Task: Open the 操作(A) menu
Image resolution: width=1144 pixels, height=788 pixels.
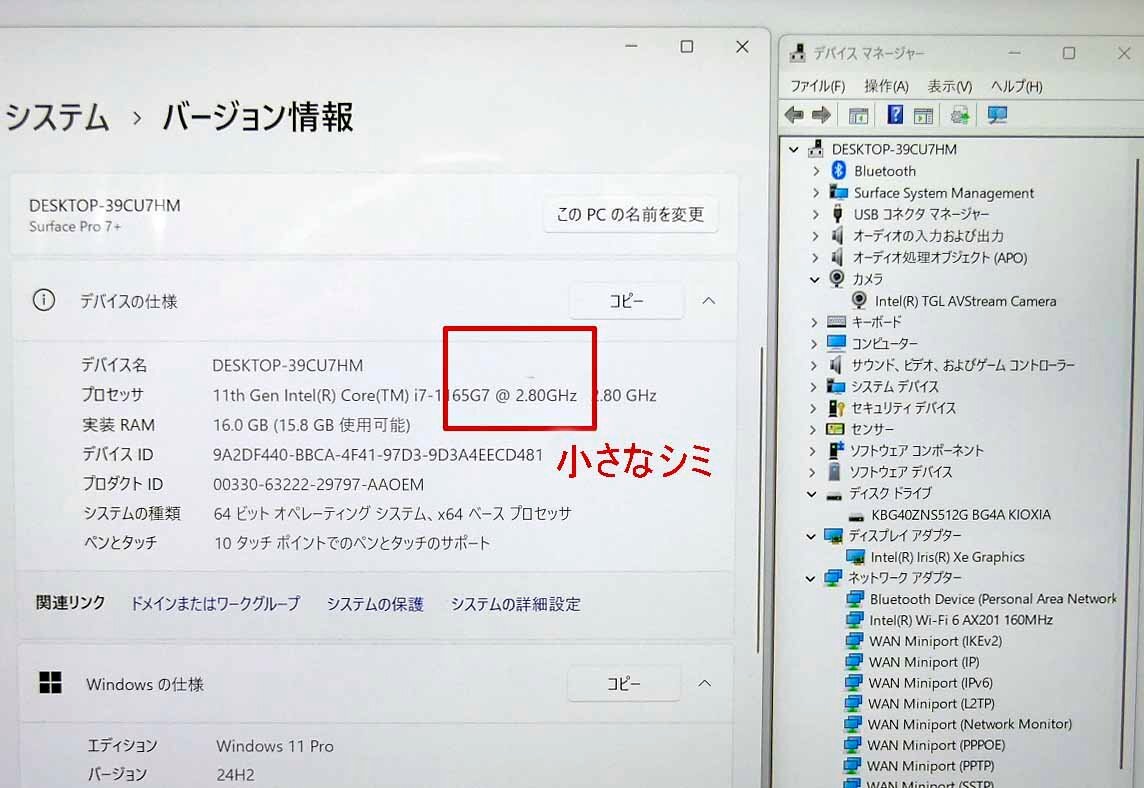Action: [x=886, y=86]
